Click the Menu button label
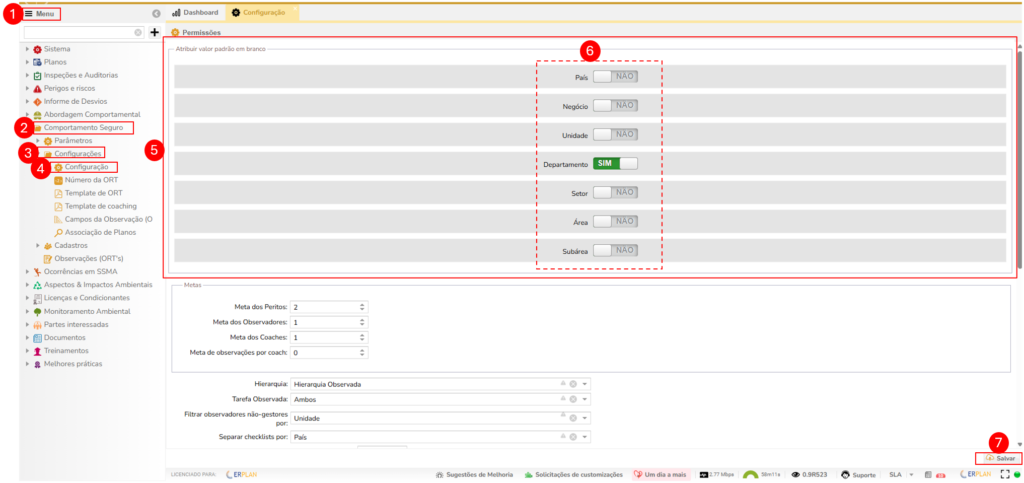The image size is (1024, 483). (x=45, y=13)
